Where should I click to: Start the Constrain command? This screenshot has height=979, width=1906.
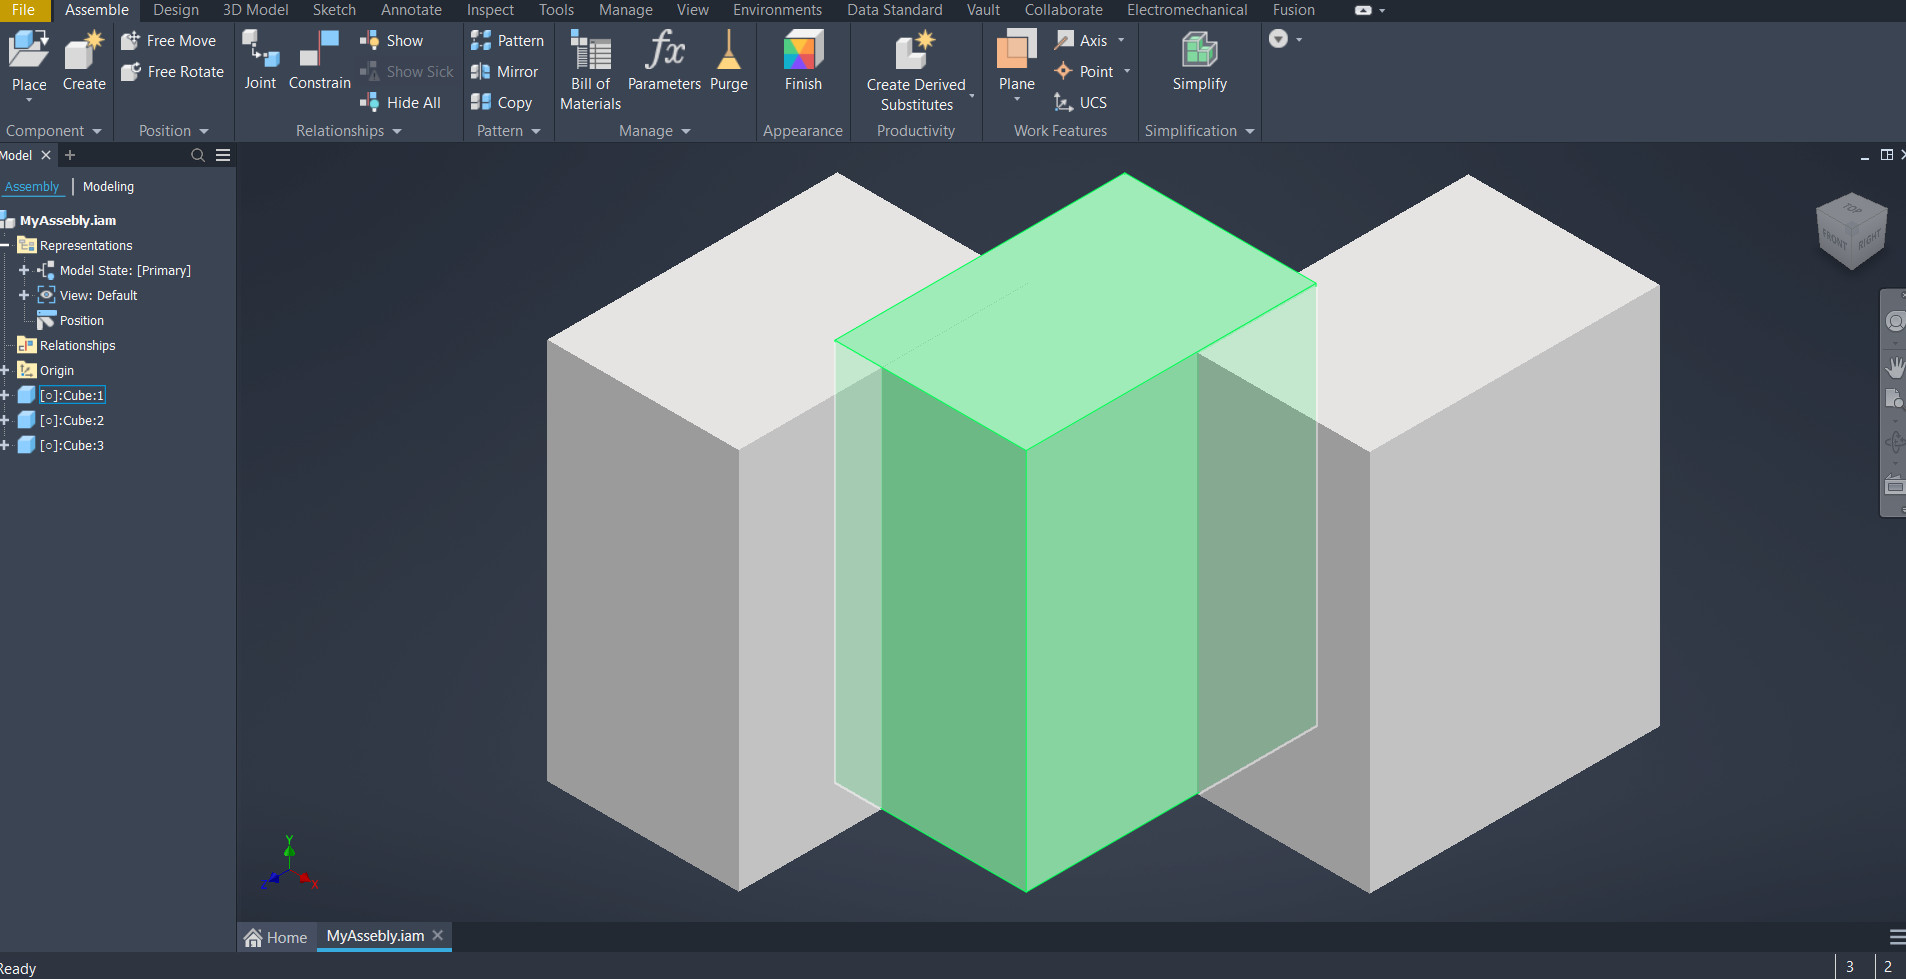tap(320, 60)
